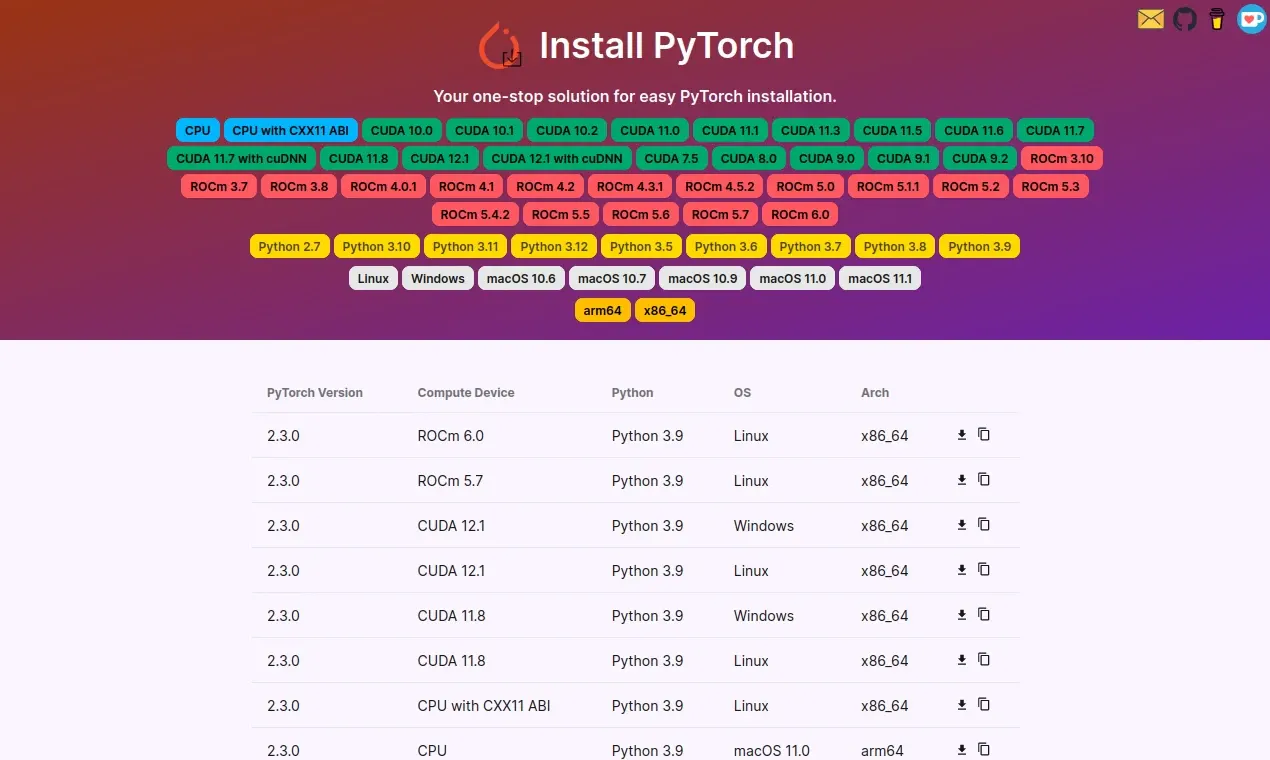
Task: Toggle the CPU filter tag
Action: 198,130
